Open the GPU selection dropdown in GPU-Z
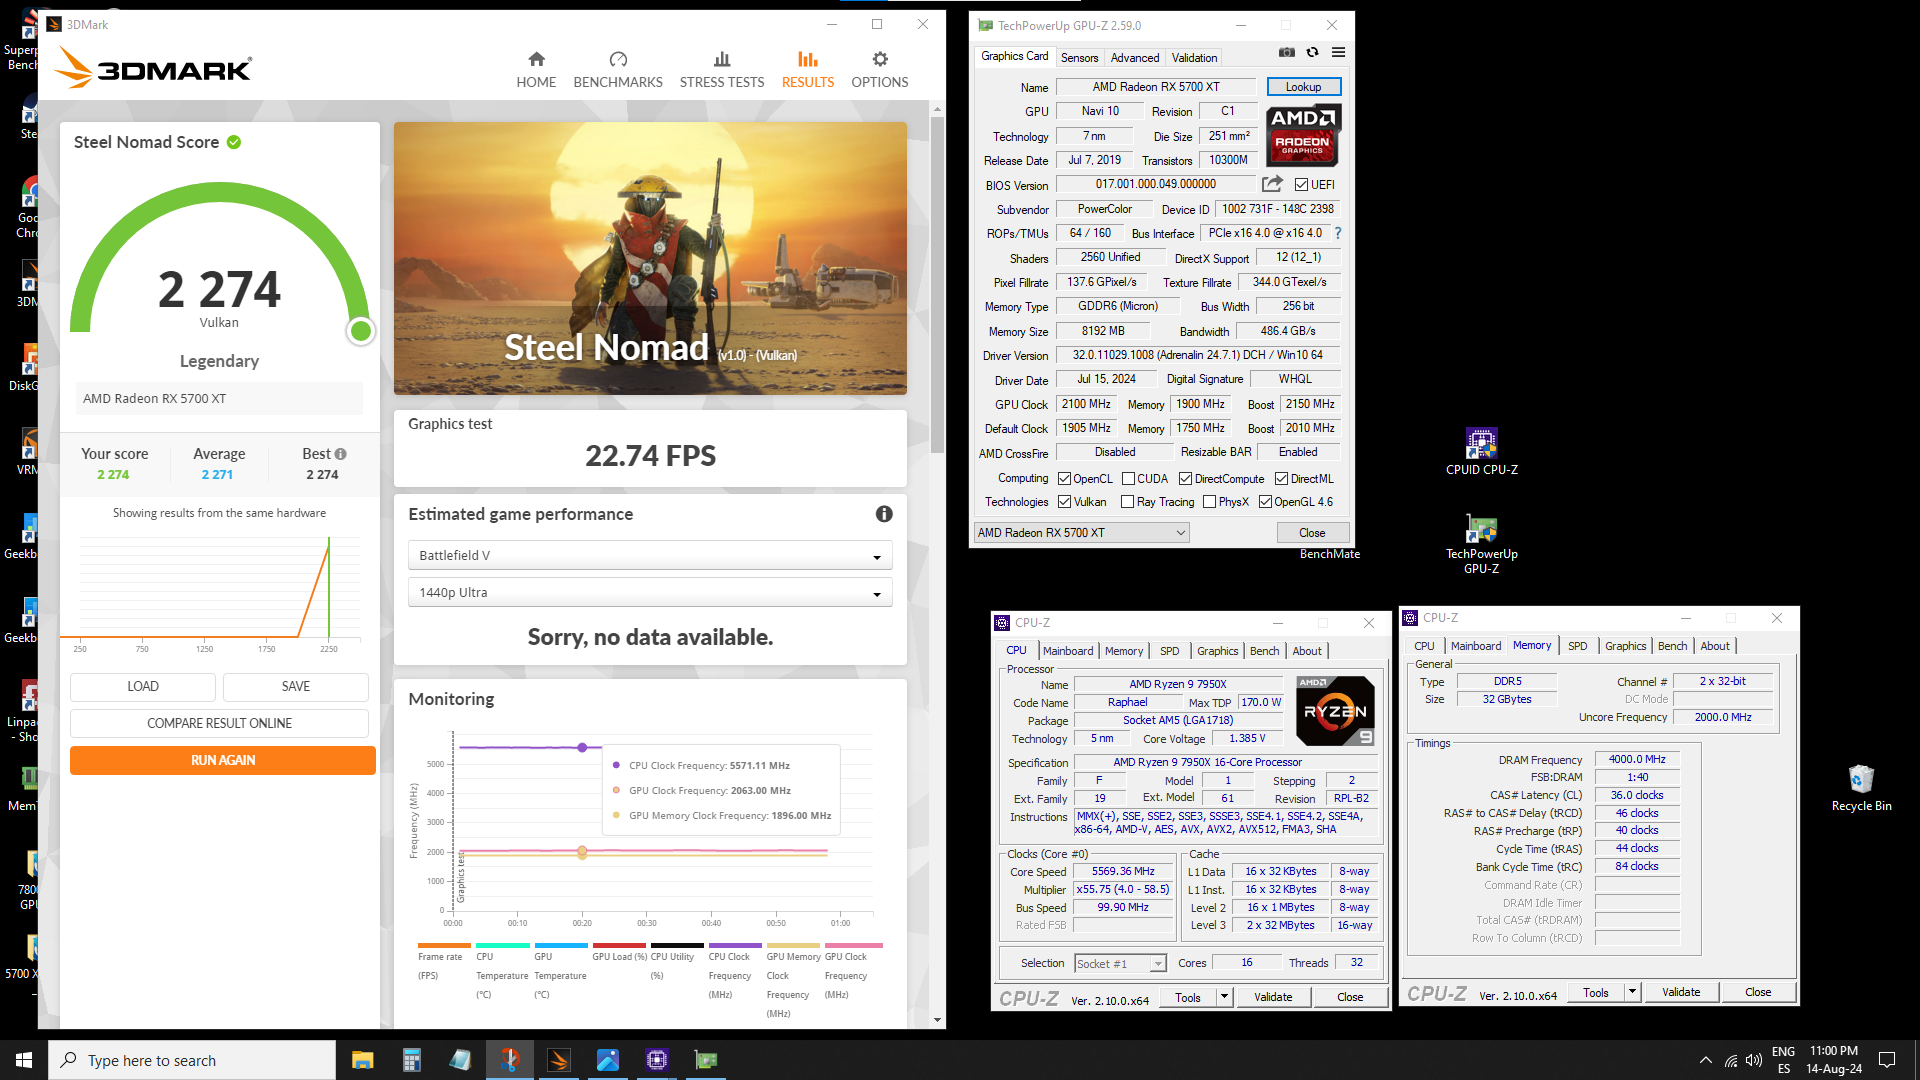 coord(1082,533)
